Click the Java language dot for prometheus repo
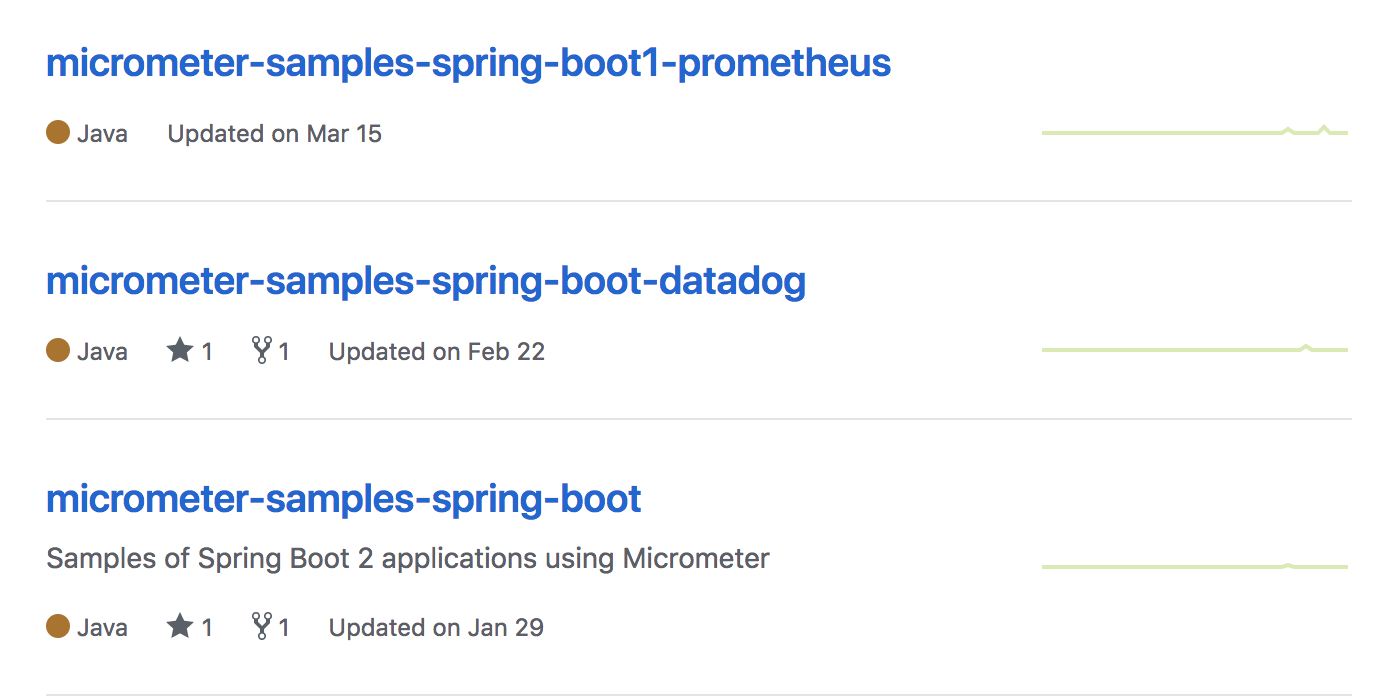The image size is (1392, 698). pyautogui.click(x=58, y=131)
